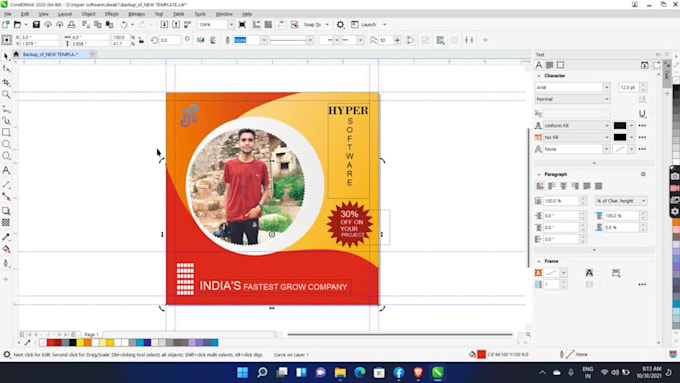
Task: Set paragraph alignment to center
Action: [563, 186]
